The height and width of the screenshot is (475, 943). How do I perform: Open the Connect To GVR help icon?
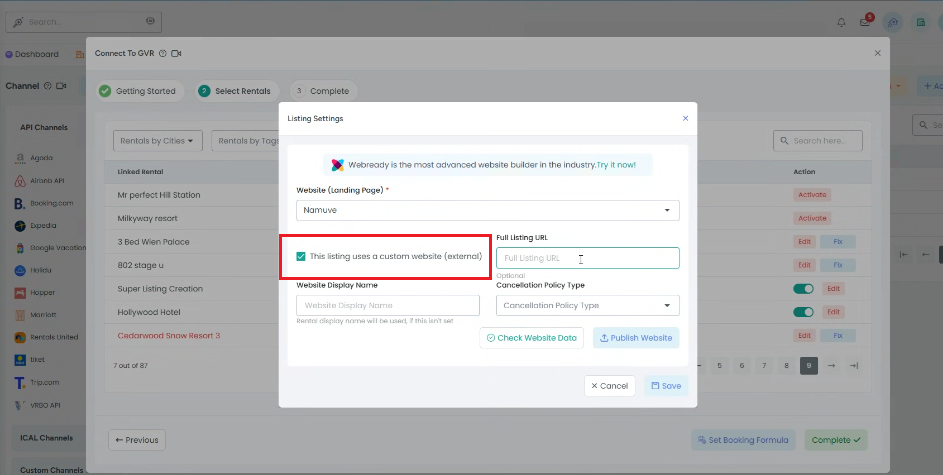162,54
